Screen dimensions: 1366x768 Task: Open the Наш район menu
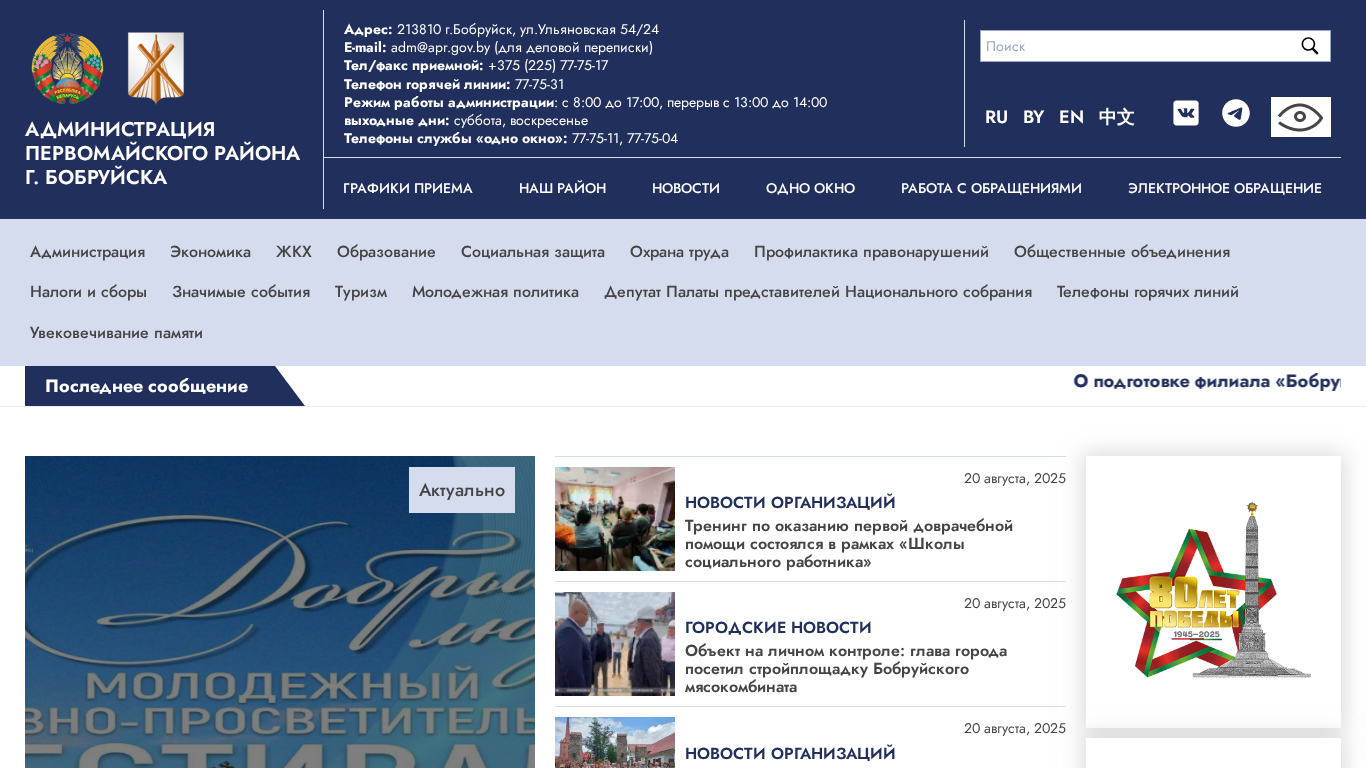[562, 188]
